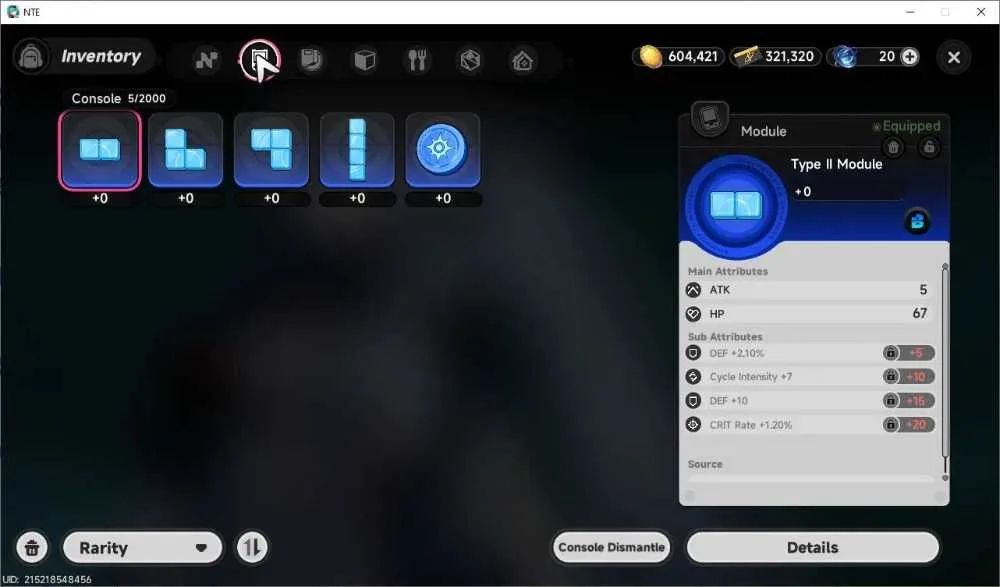The image size is (1000, 587).
Task: Select the Console tab with mouse cursor on it
Action: [259, 60]
